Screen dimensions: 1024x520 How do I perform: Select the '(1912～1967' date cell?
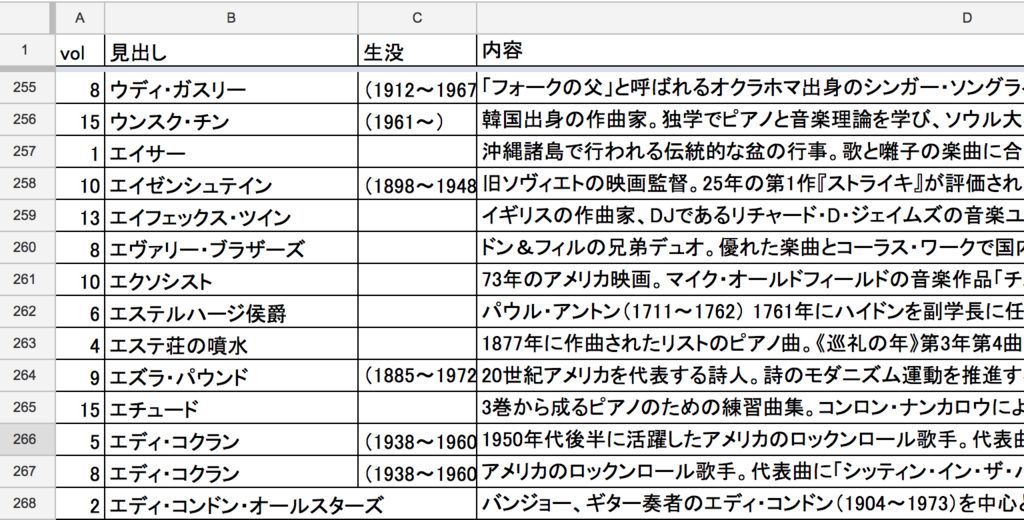pyautogui.click(x=417, y=87)
